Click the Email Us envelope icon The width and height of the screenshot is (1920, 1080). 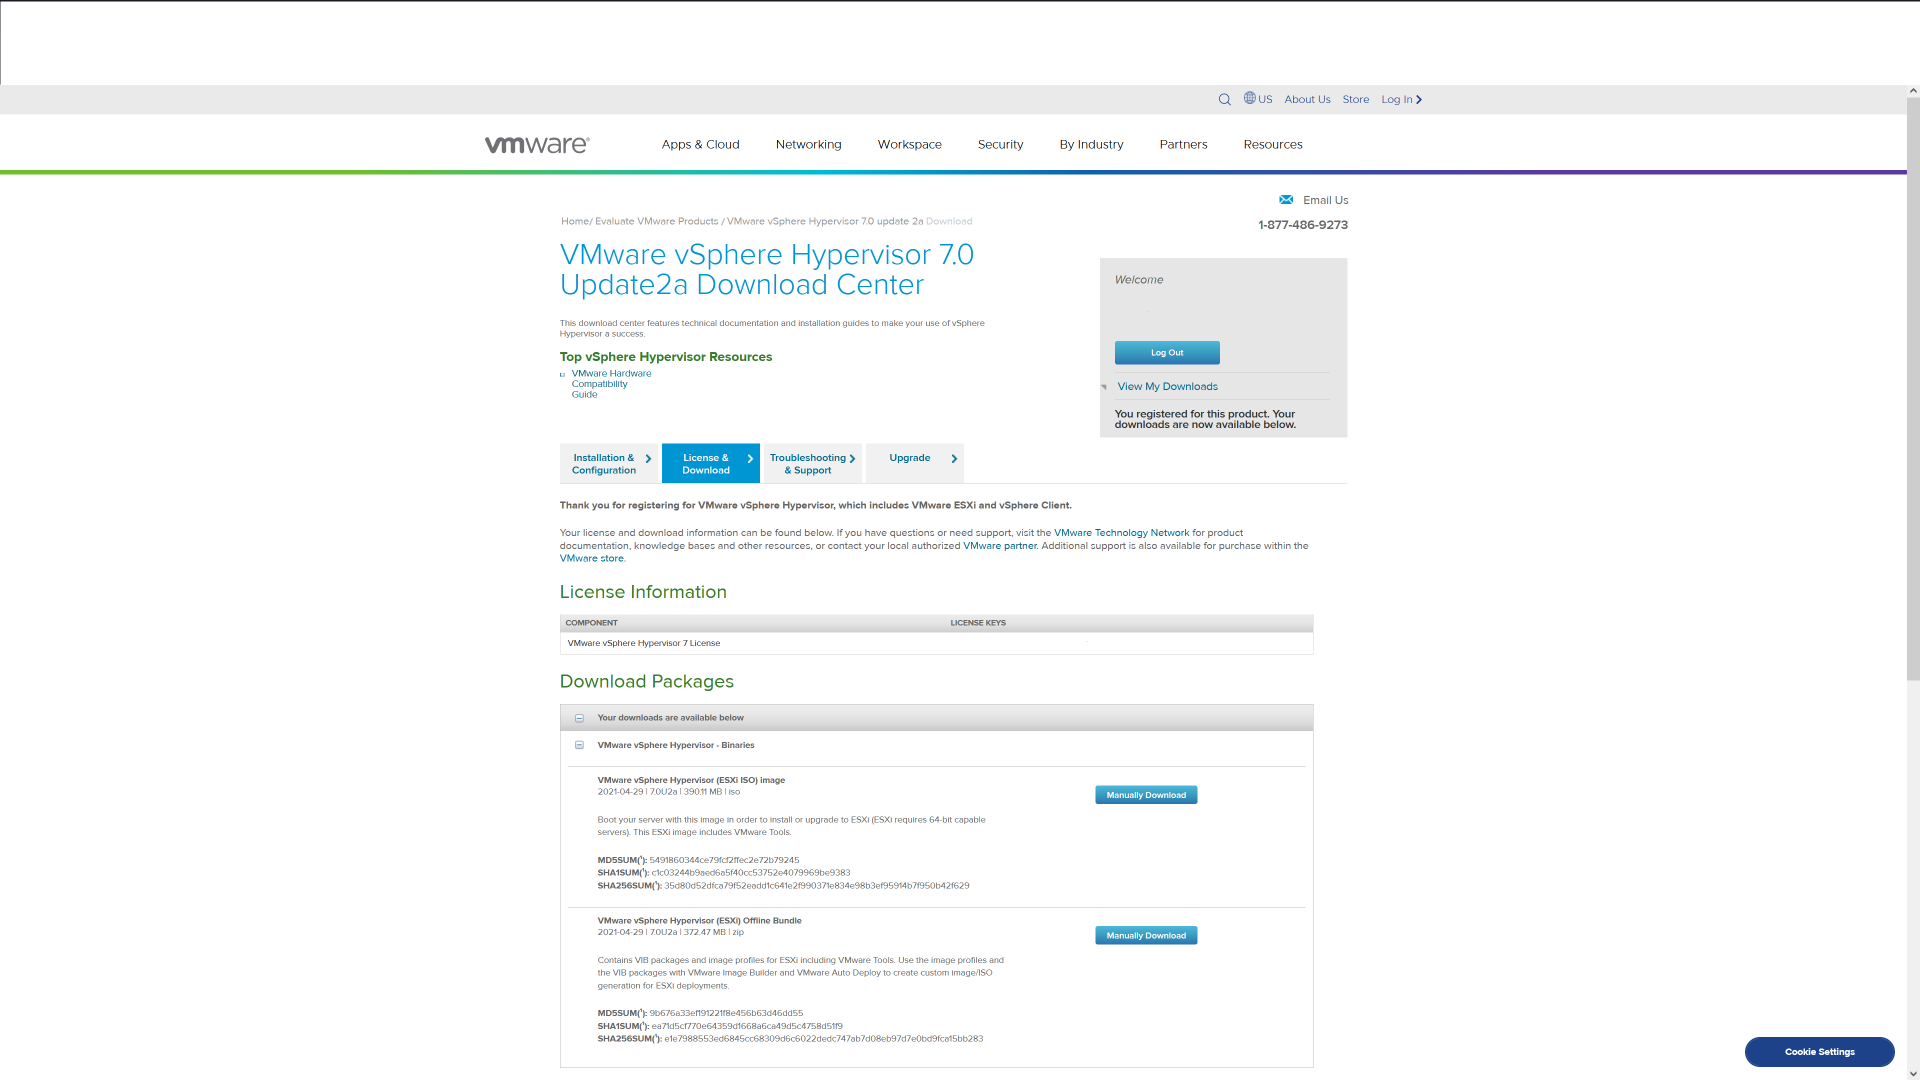coord(1286,199)
